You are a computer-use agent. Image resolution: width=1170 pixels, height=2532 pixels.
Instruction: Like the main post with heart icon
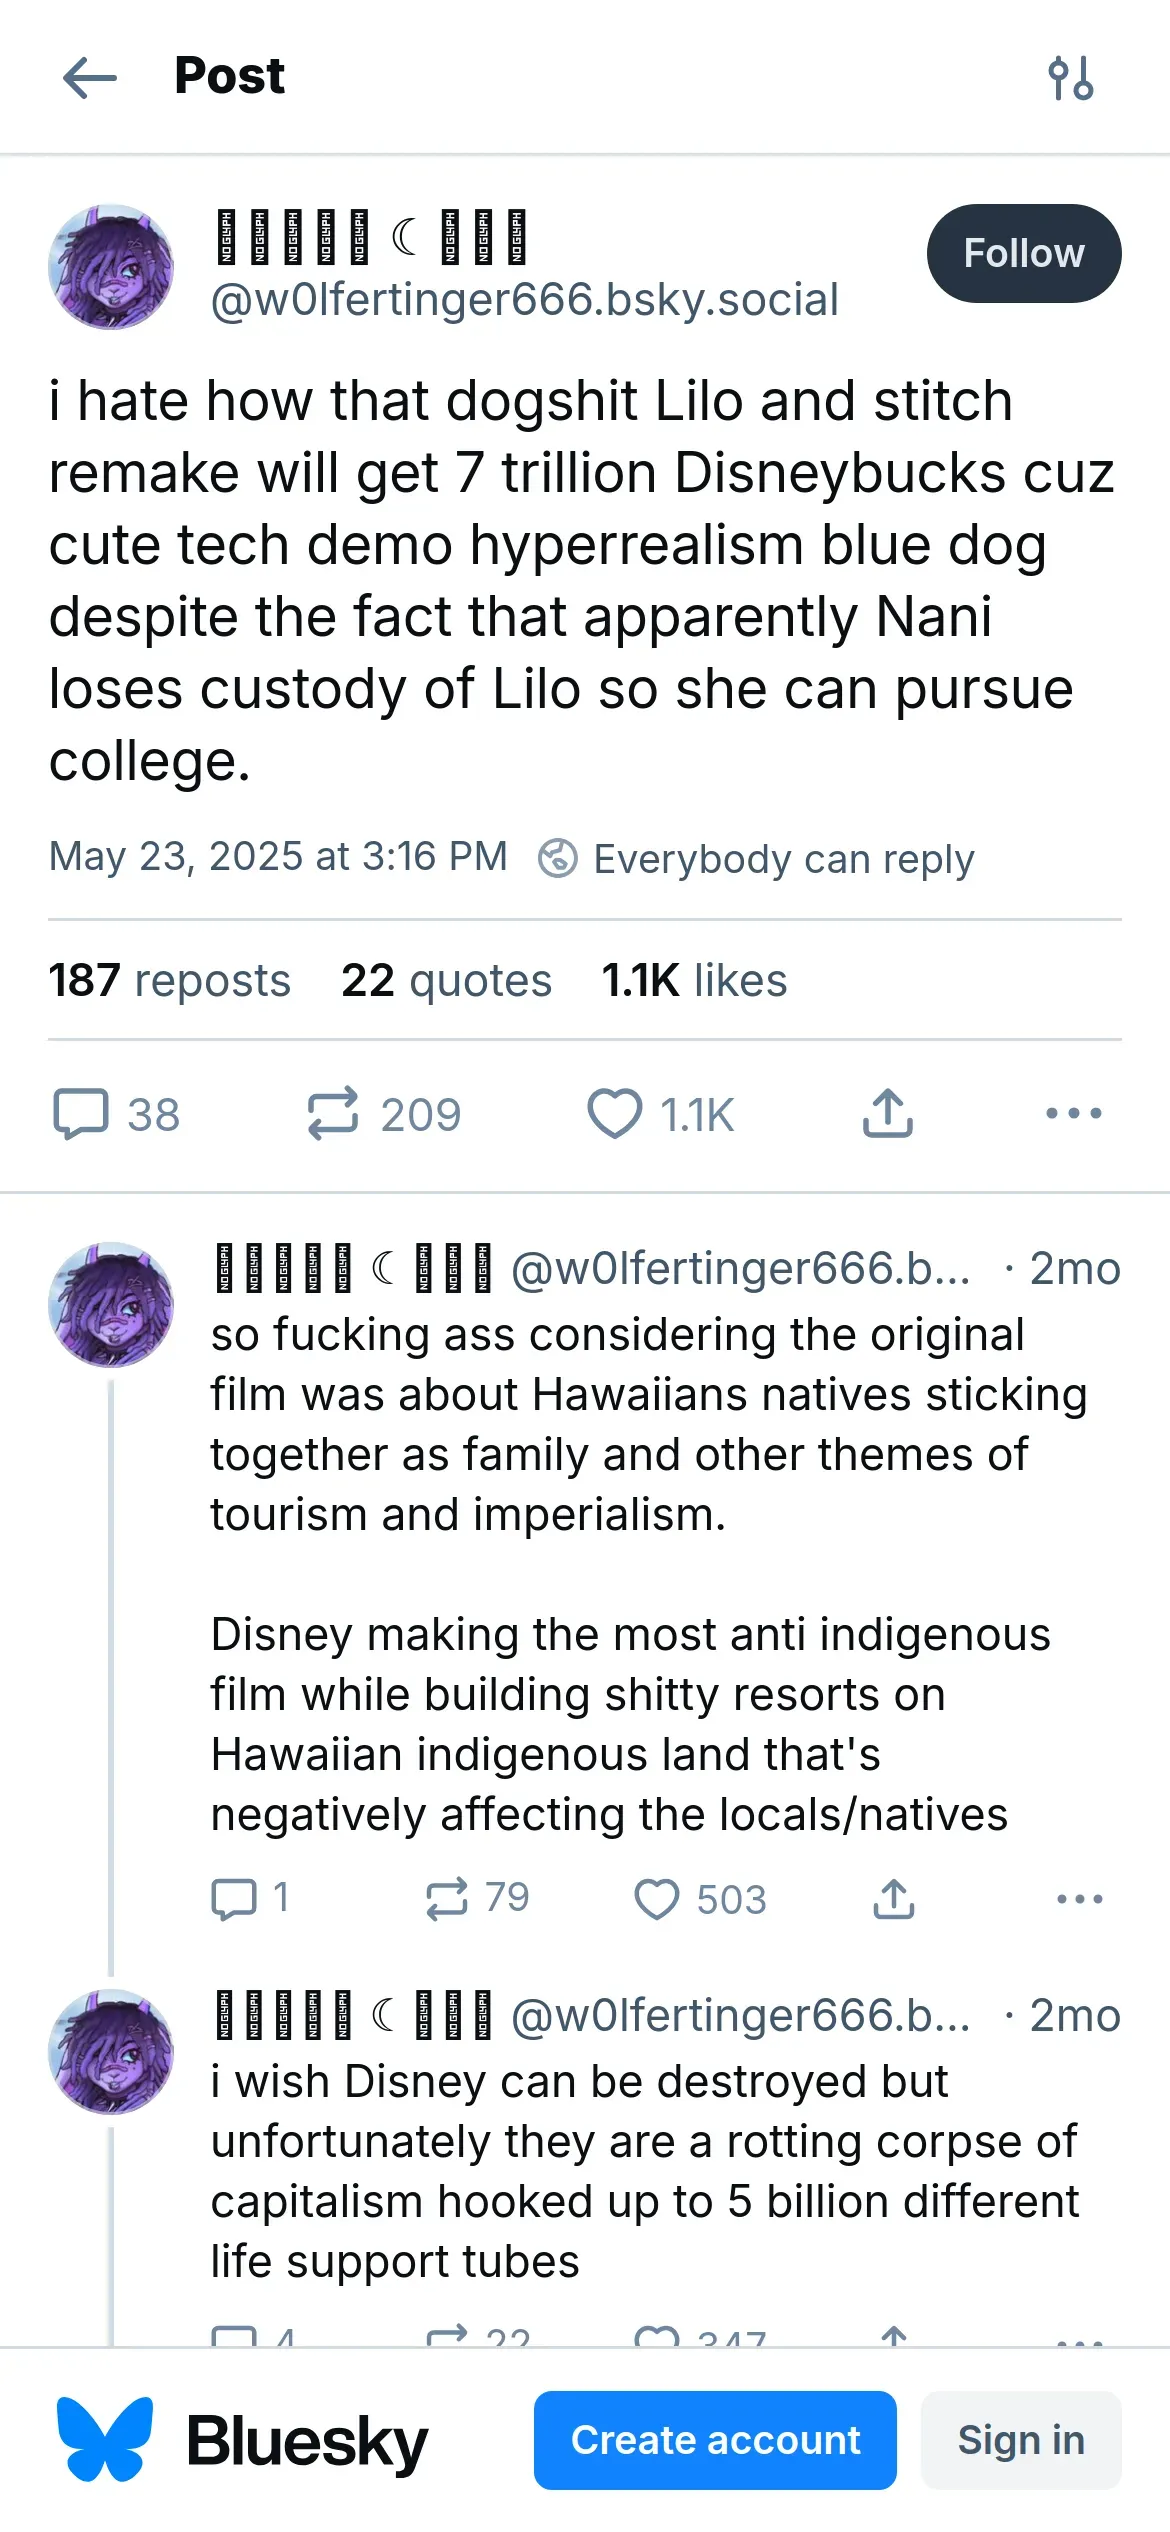tap(614, 1113)
